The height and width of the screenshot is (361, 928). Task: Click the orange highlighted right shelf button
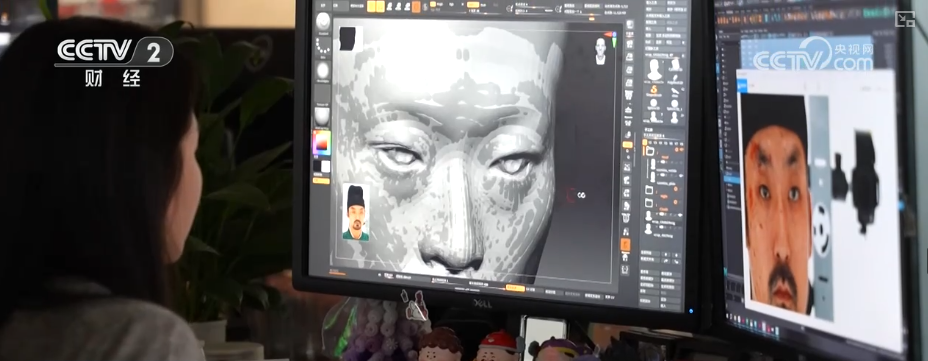pyautogui.click(x=625, y=244)
